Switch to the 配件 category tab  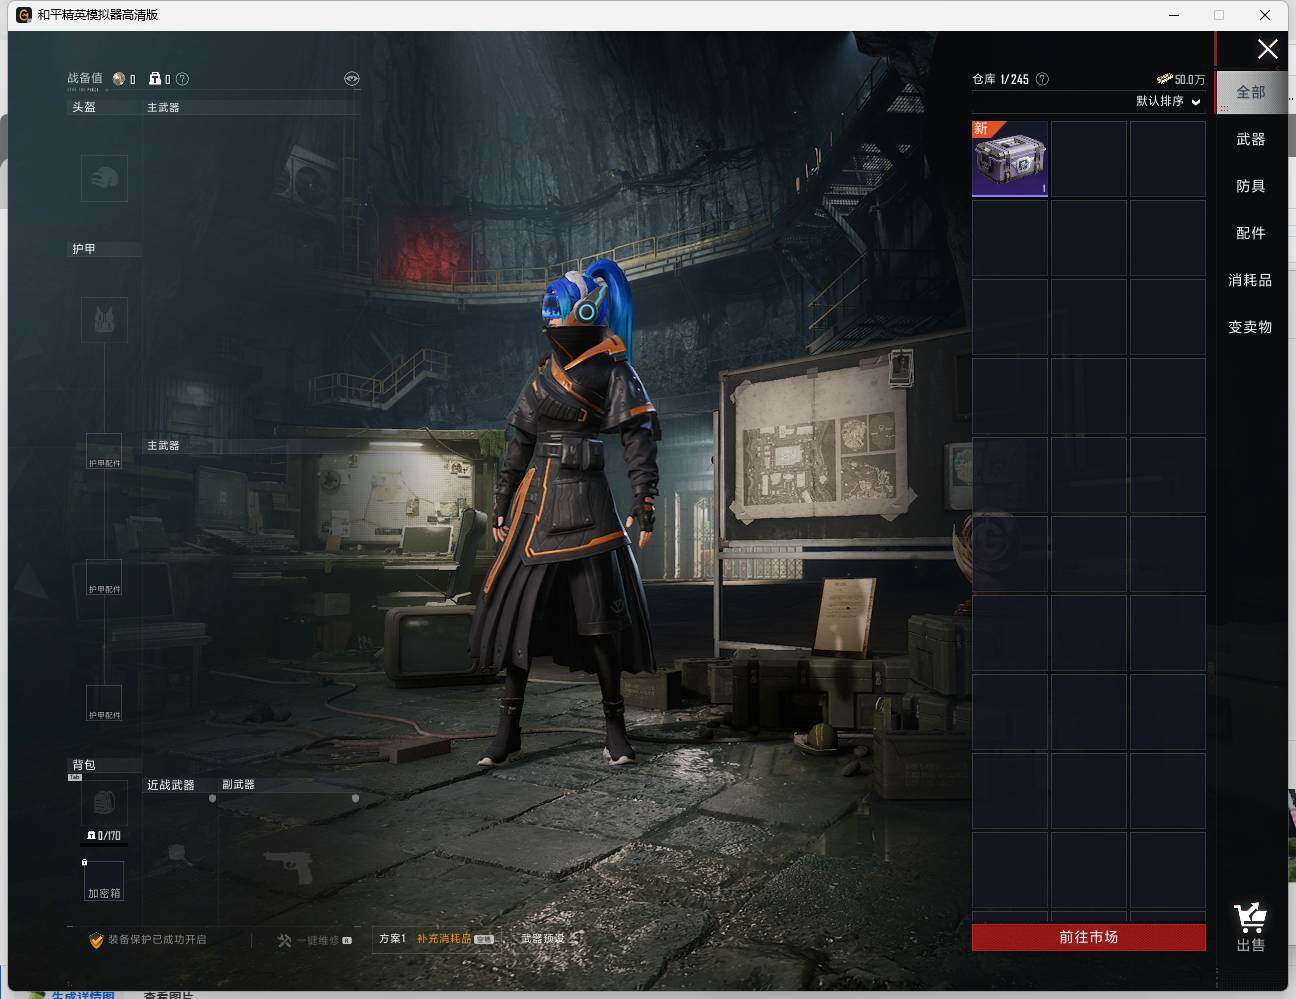(x=1251, y=233)
